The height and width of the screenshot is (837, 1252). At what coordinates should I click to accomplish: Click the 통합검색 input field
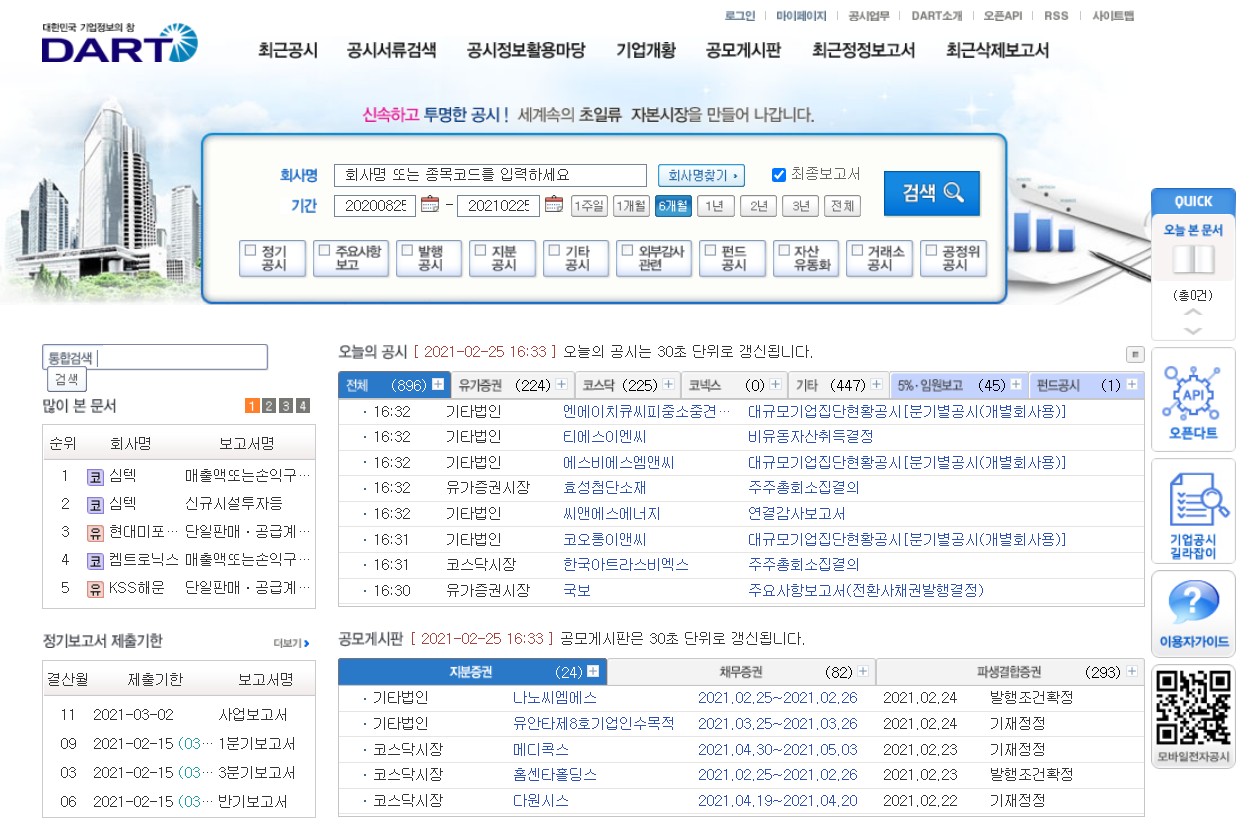pyautogui.click(x=155, y=357)
